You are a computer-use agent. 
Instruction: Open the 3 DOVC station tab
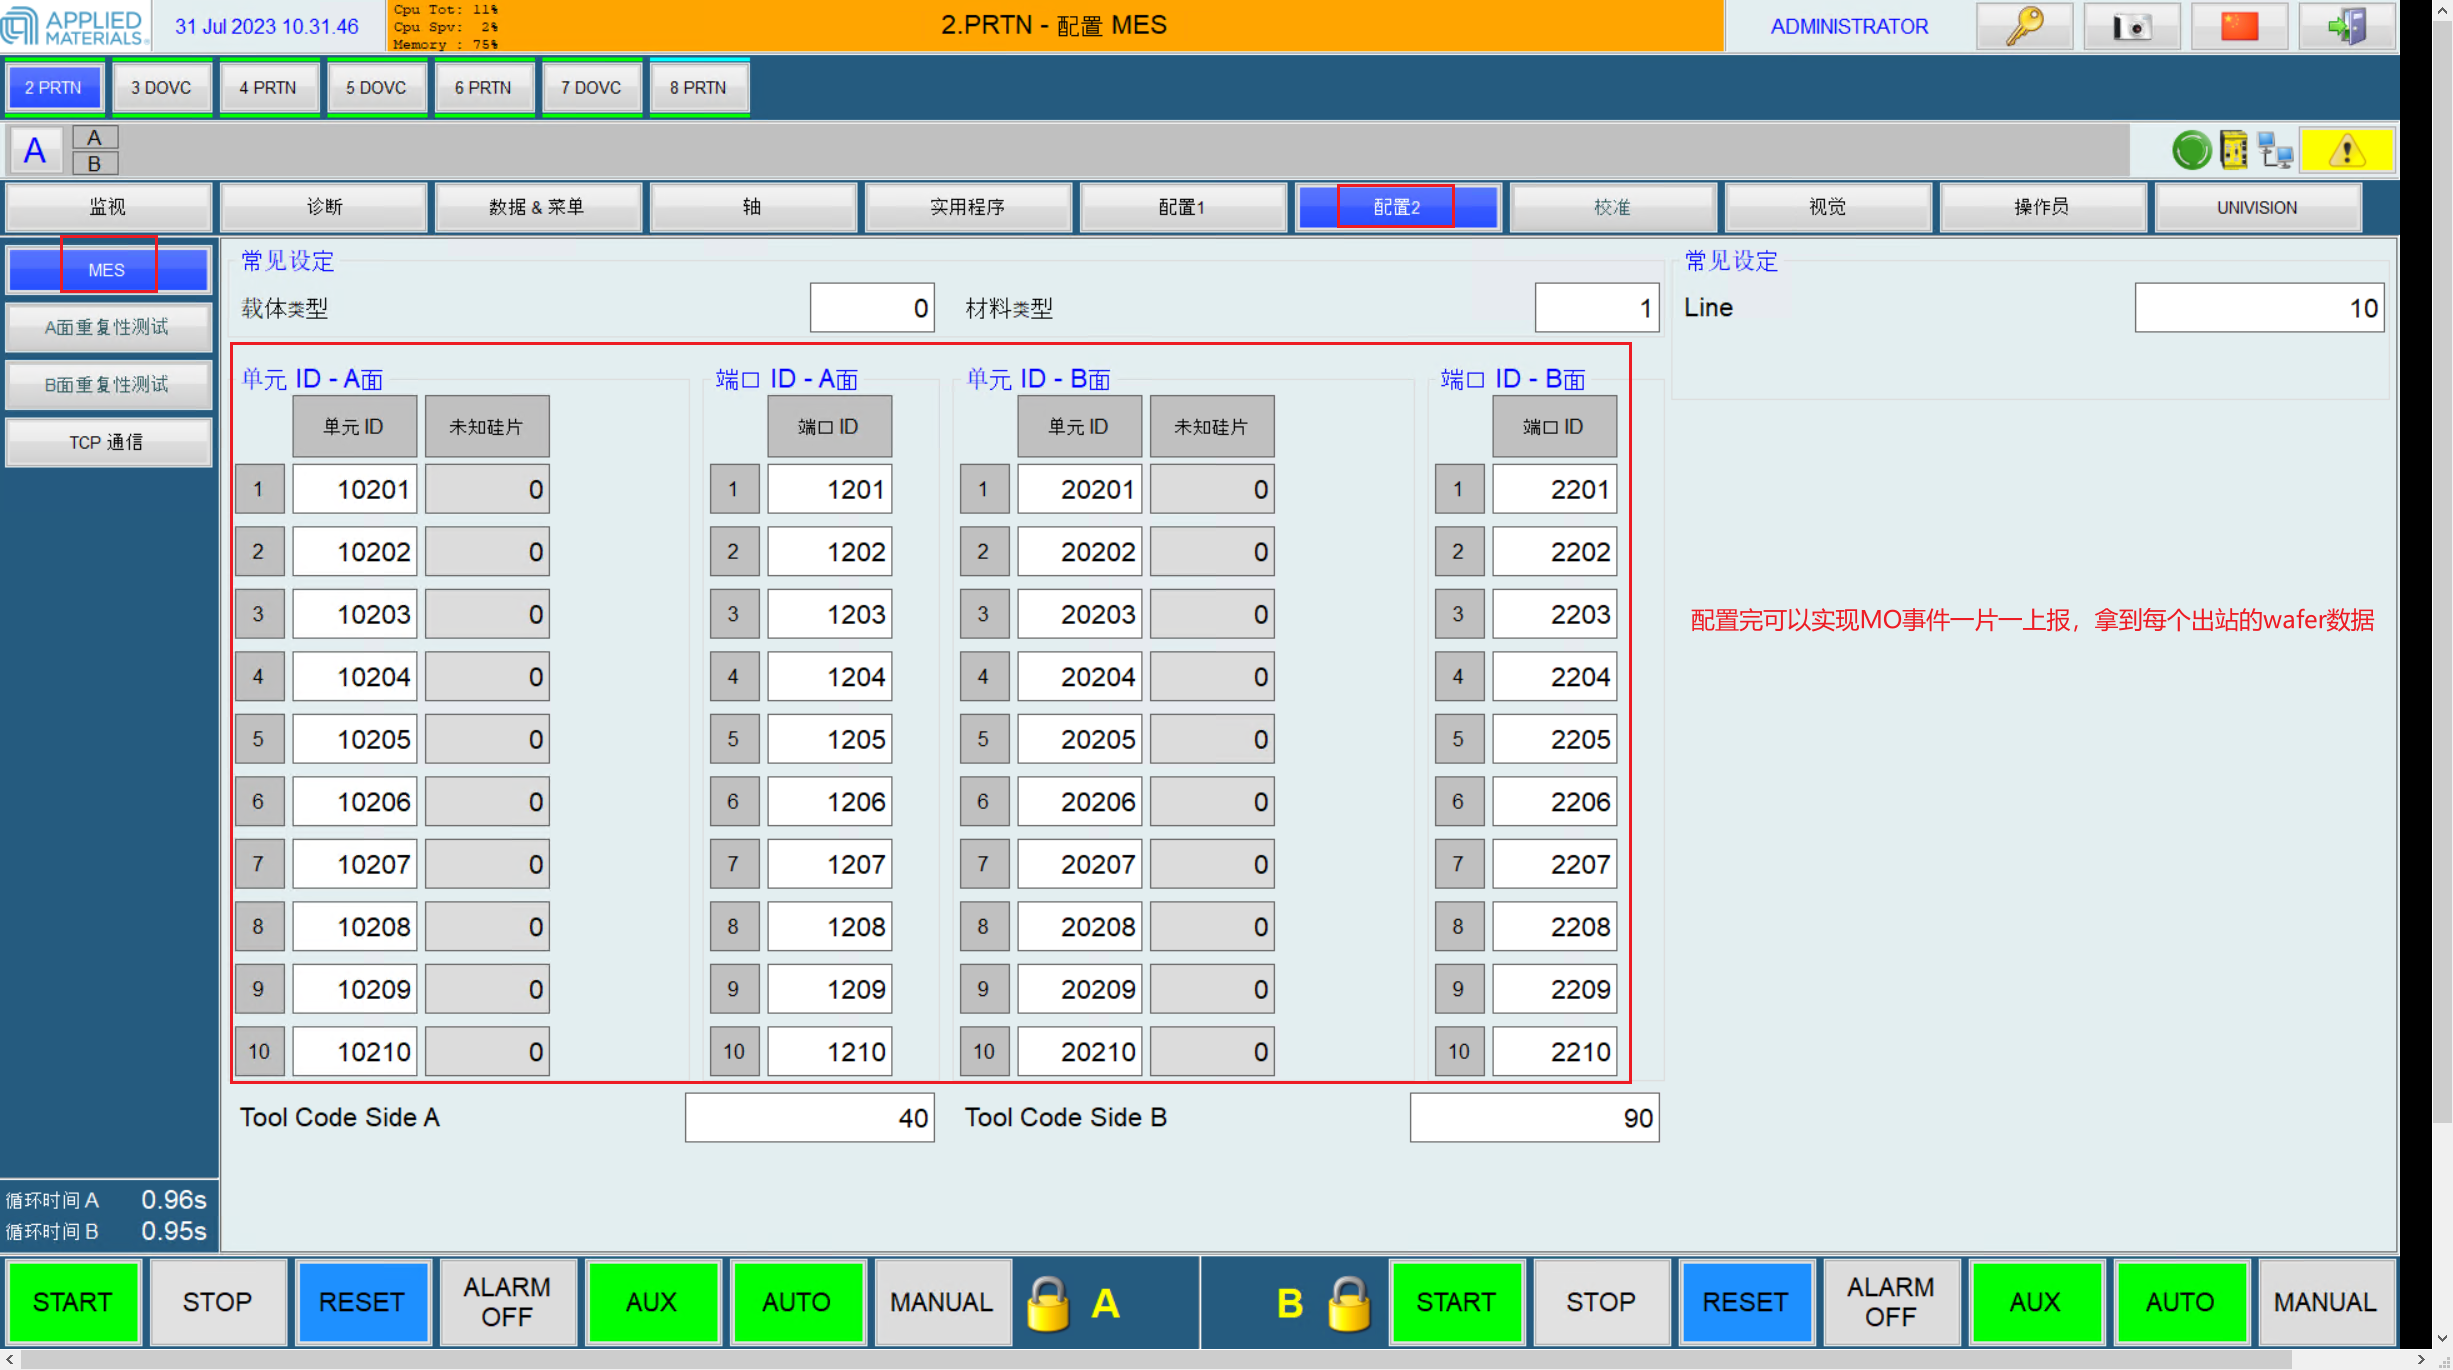click(x=161, y=88)
